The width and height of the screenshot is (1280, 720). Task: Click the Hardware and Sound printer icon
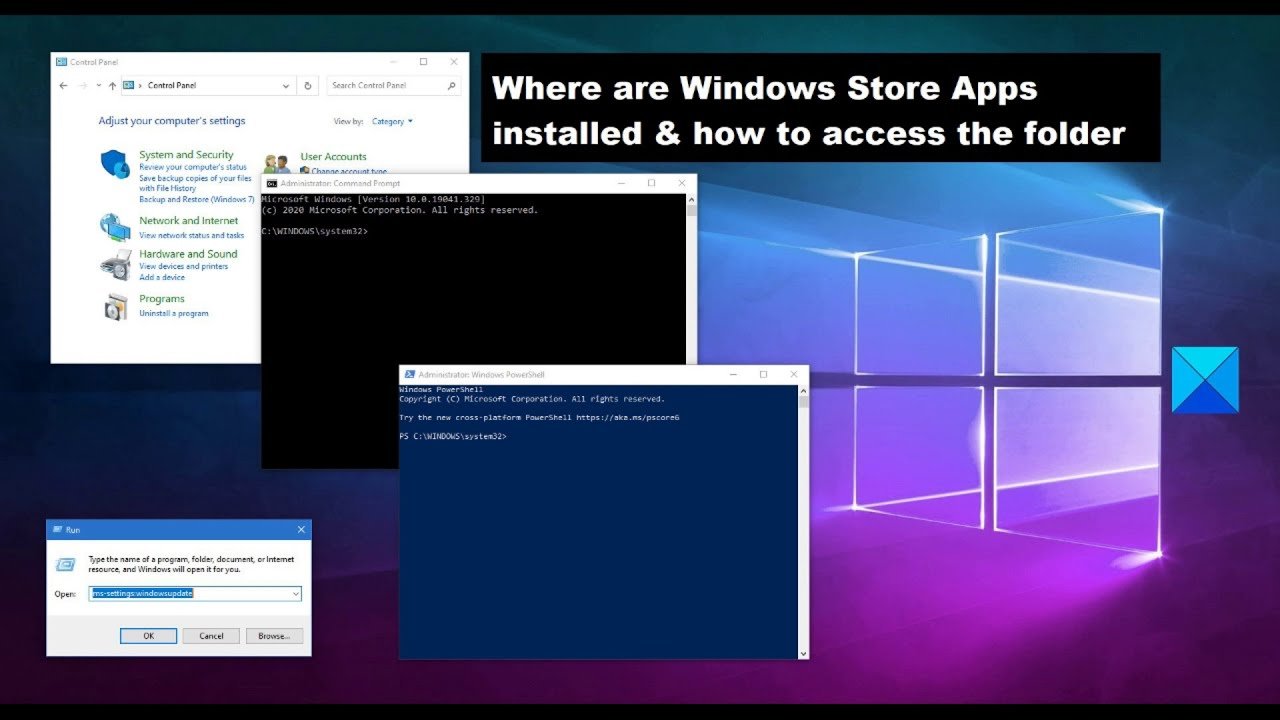(x=115, y=264)
